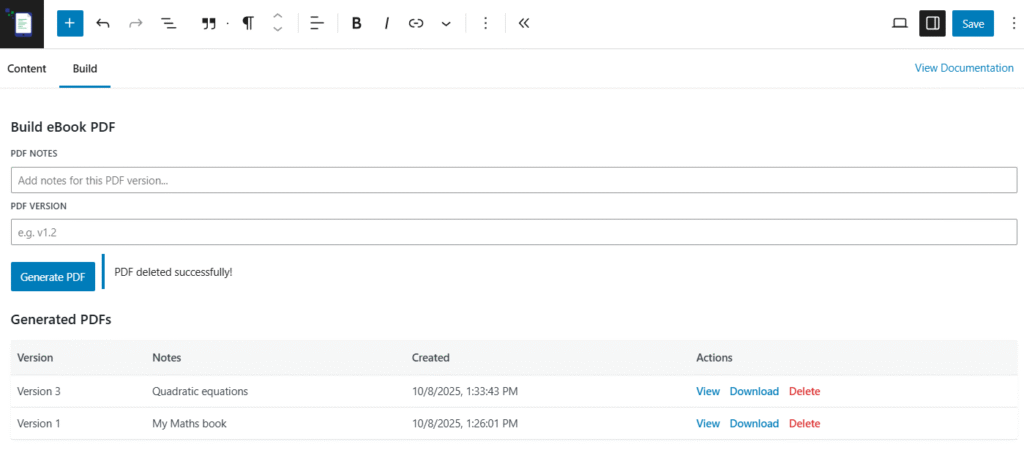Toggle italic formatting
Viewport: 1024px width, 461px height.
coord(386,24)
